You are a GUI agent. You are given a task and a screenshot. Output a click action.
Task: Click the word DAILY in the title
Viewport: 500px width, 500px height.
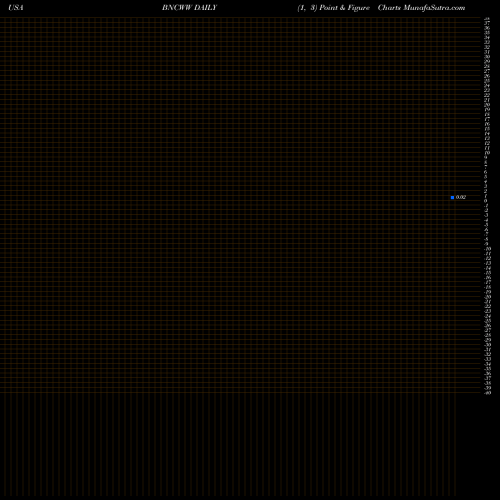(206, 8)
